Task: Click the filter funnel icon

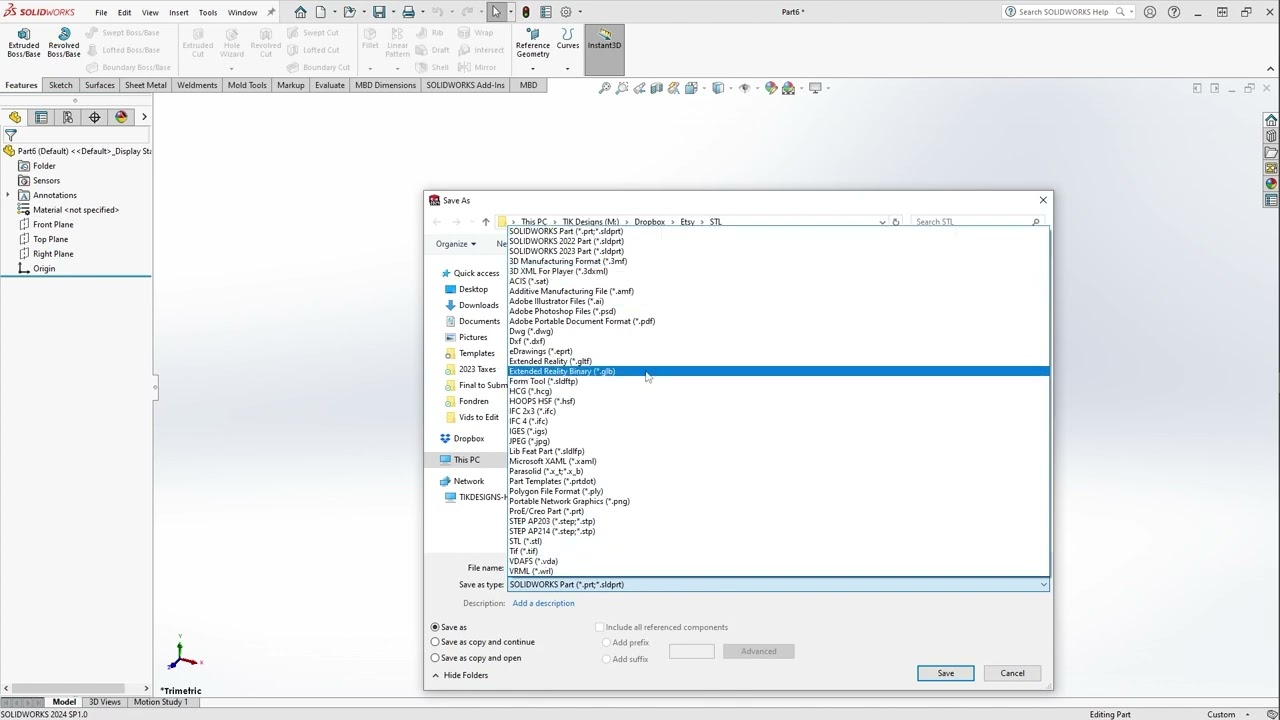Action: (11, 134)
